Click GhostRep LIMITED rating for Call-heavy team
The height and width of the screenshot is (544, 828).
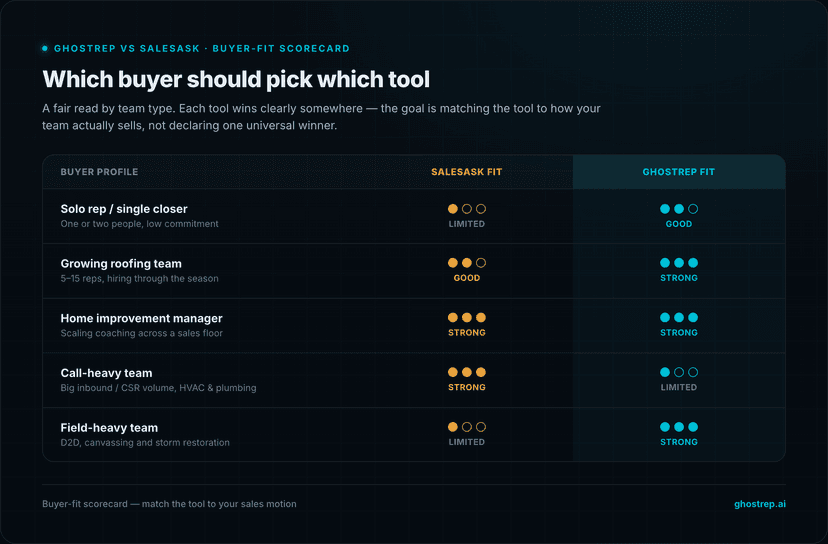679,387
